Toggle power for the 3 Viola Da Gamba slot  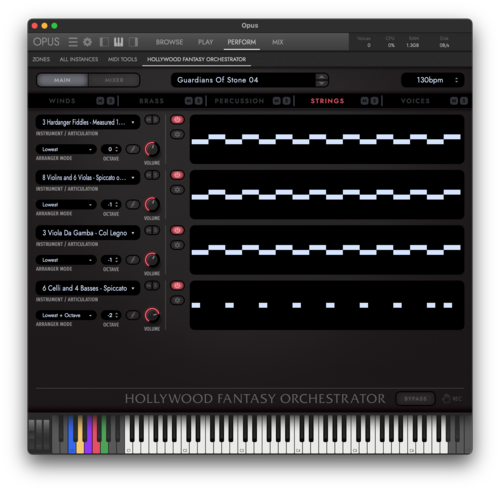(x=177, y=230)
